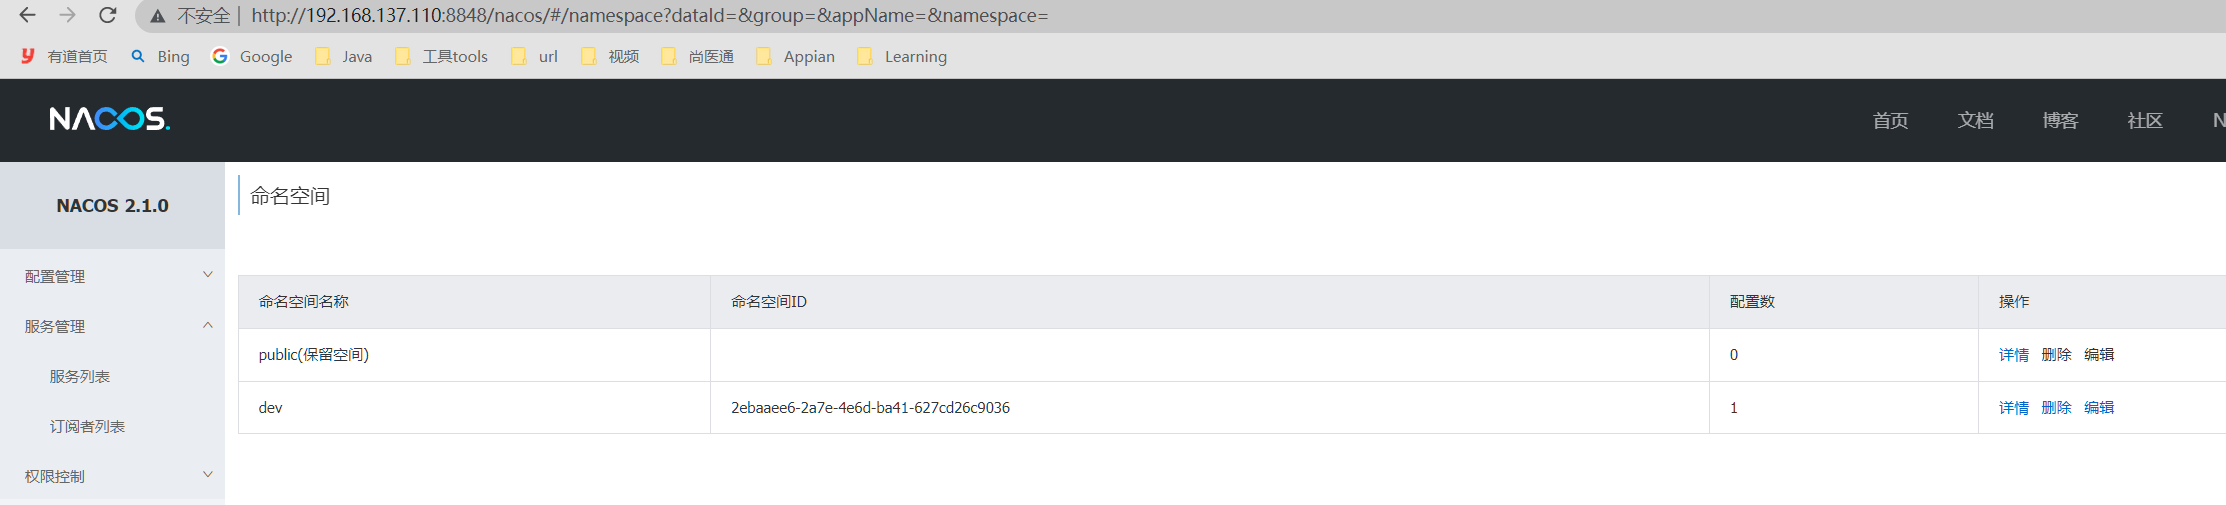The image size is (2226, 505).
Task: Open the url bookmarks folder
Action: [x=534, y=56]
